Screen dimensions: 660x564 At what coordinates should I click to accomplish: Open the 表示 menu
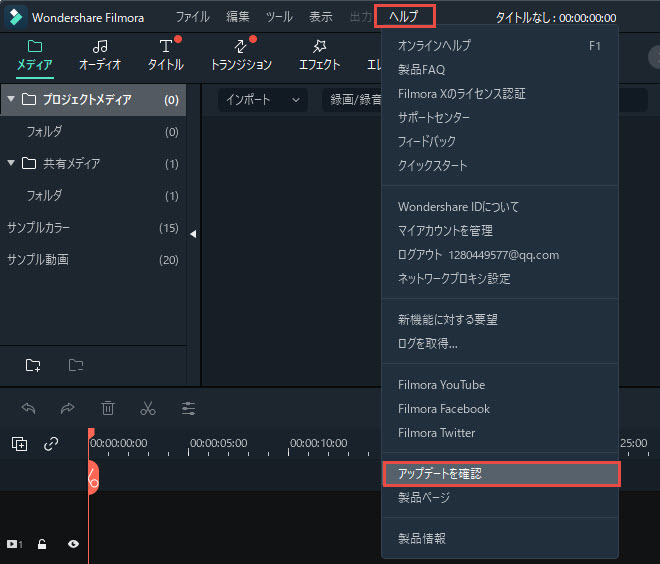coord(321,17)
